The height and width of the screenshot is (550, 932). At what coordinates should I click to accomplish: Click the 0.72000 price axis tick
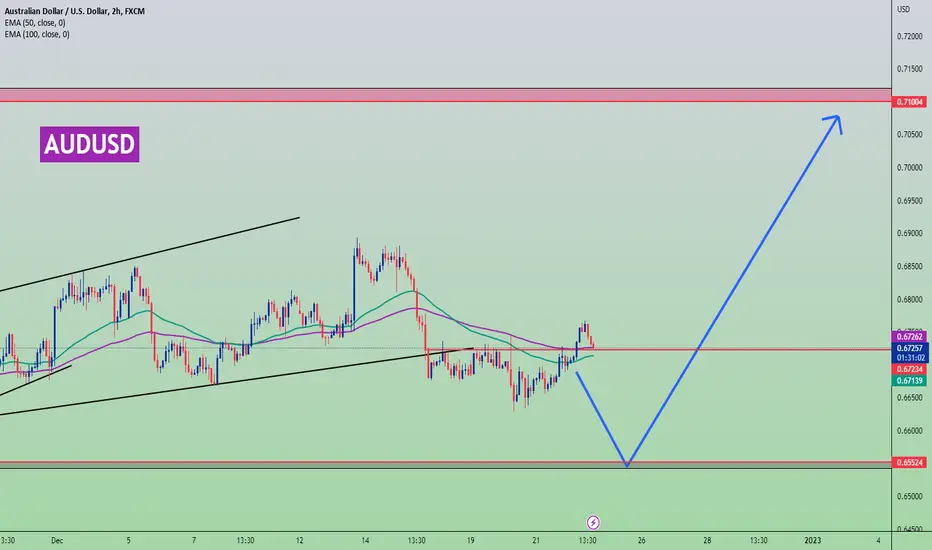[x=909, y=37]
